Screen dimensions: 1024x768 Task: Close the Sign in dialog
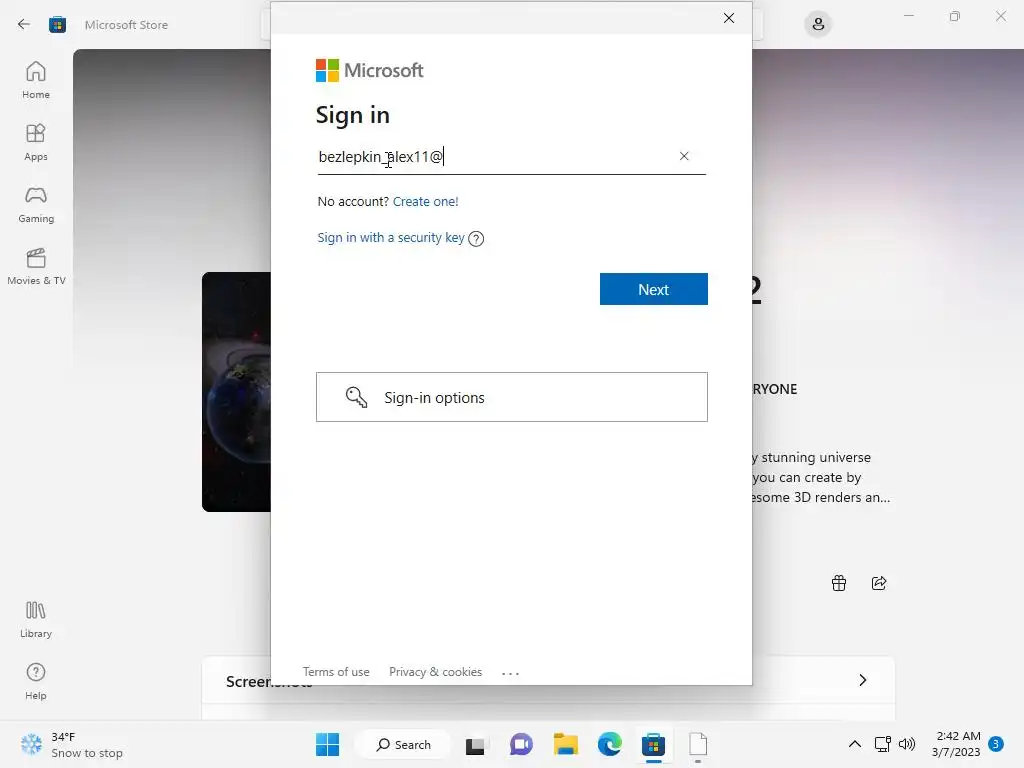(x=729, y=18)
